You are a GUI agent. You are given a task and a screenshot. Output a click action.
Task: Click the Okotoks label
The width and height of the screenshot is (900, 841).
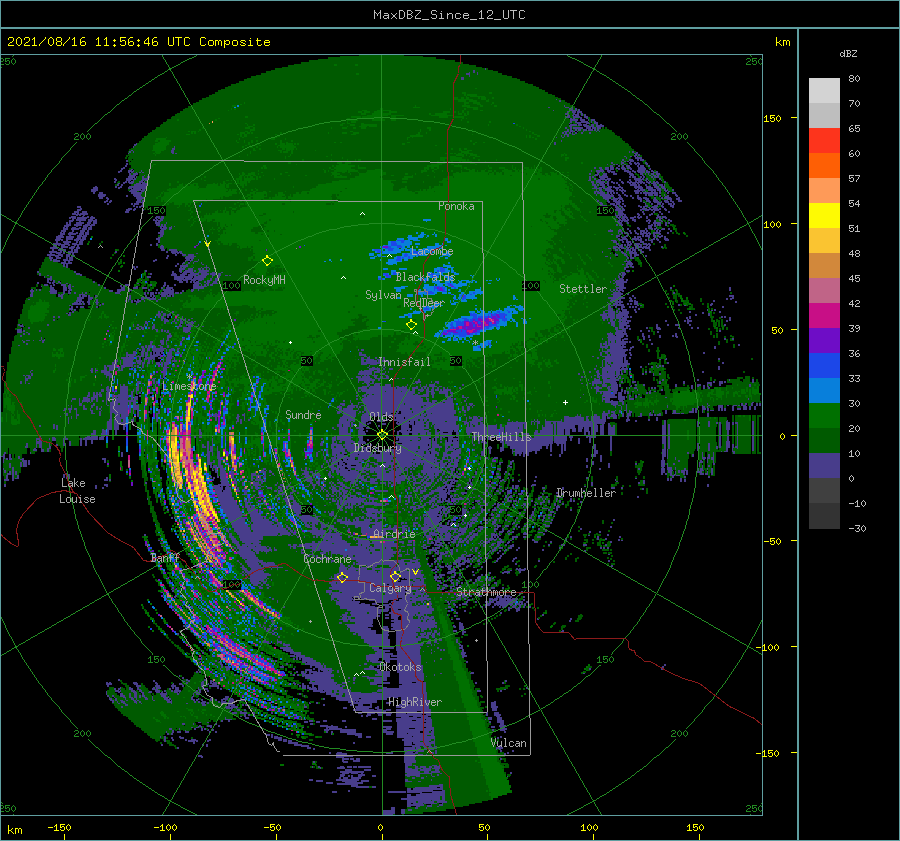click(x=400, y=667)
